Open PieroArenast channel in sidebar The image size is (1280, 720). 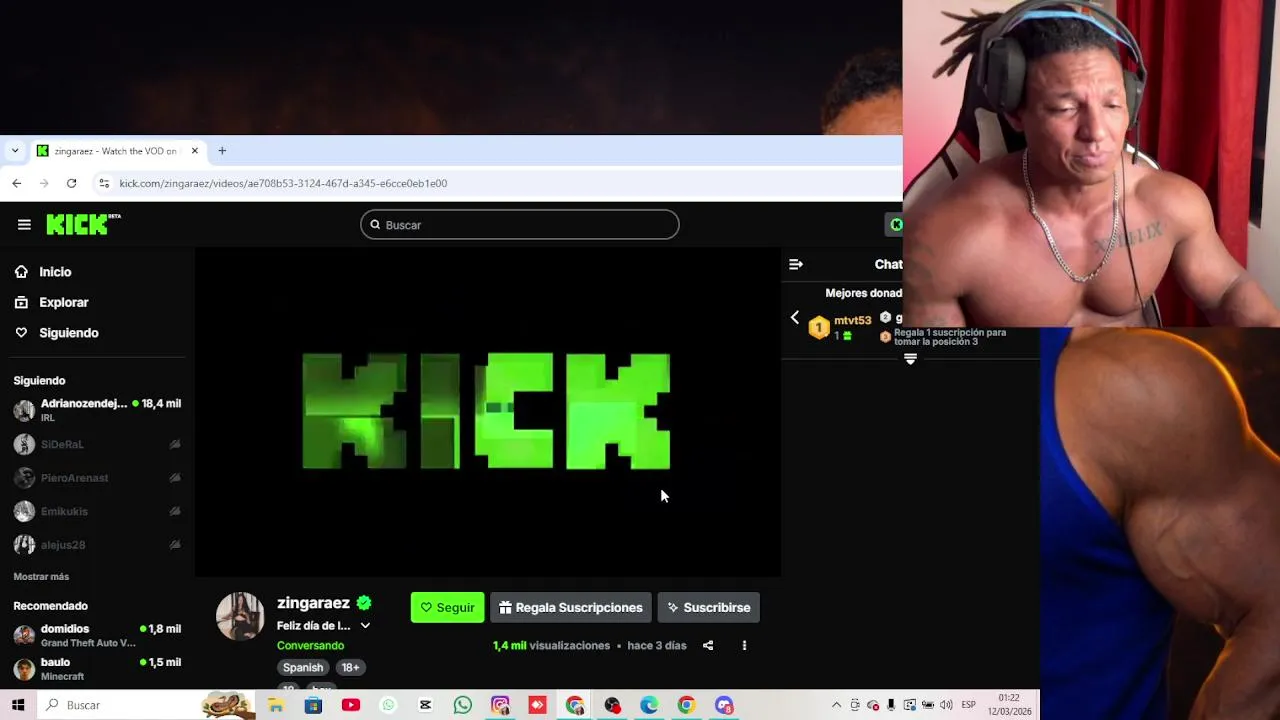[97, 478]
